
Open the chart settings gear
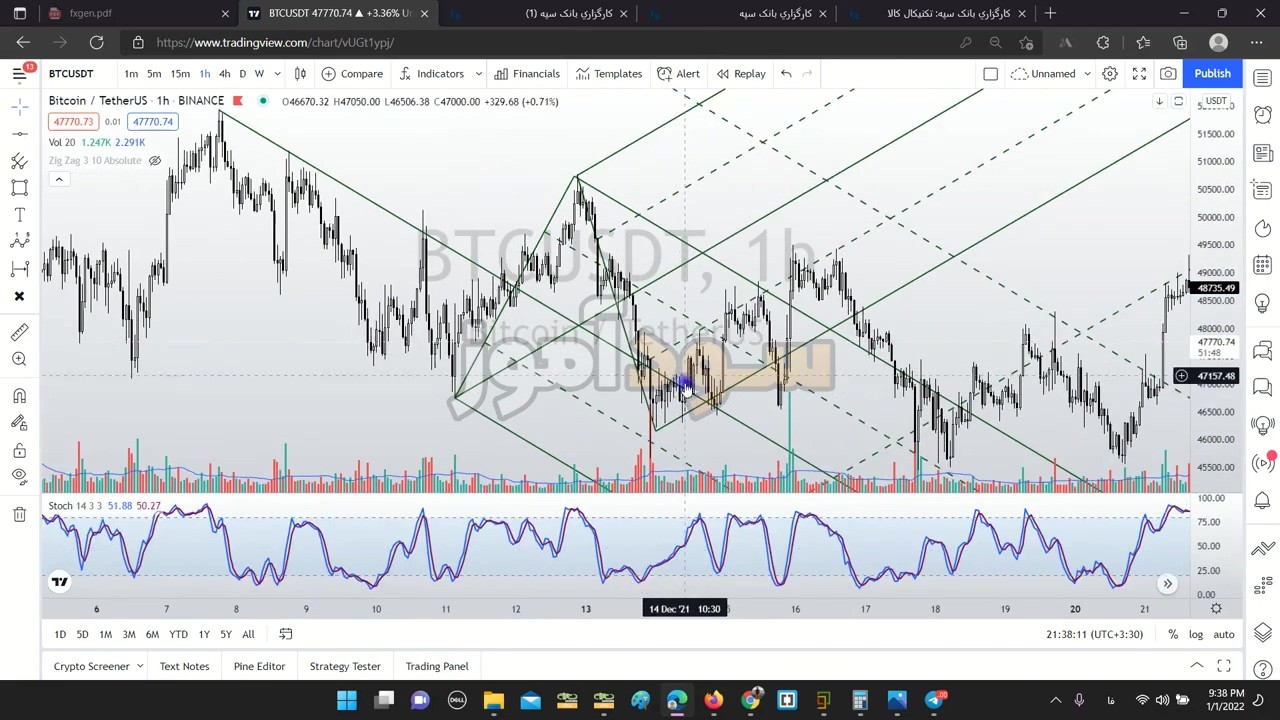[1110, 74]
